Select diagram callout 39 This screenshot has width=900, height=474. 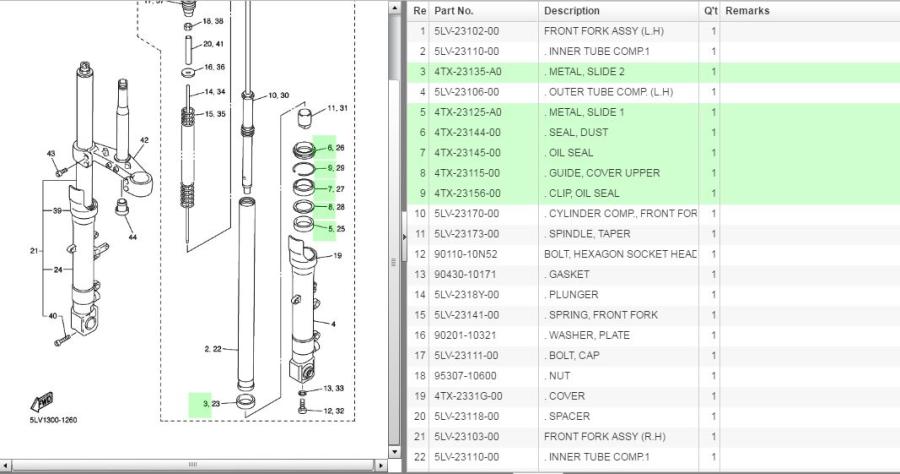[57, 211]
